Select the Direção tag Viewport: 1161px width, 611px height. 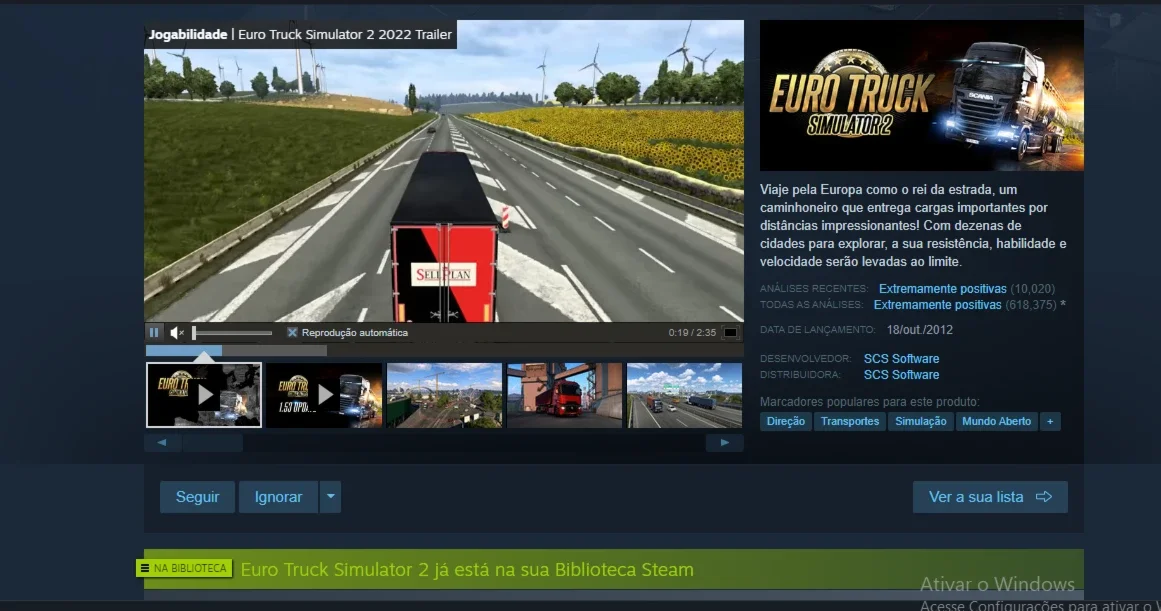pyautogui.click(x=786, y=421)
